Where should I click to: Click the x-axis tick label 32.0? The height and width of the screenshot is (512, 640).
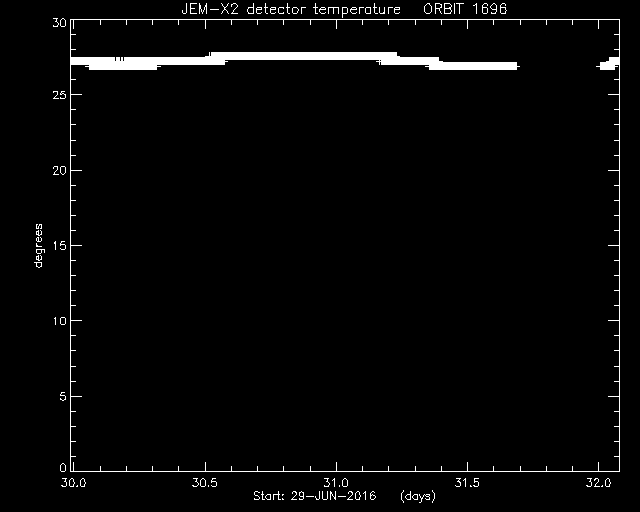click(598, 483)
